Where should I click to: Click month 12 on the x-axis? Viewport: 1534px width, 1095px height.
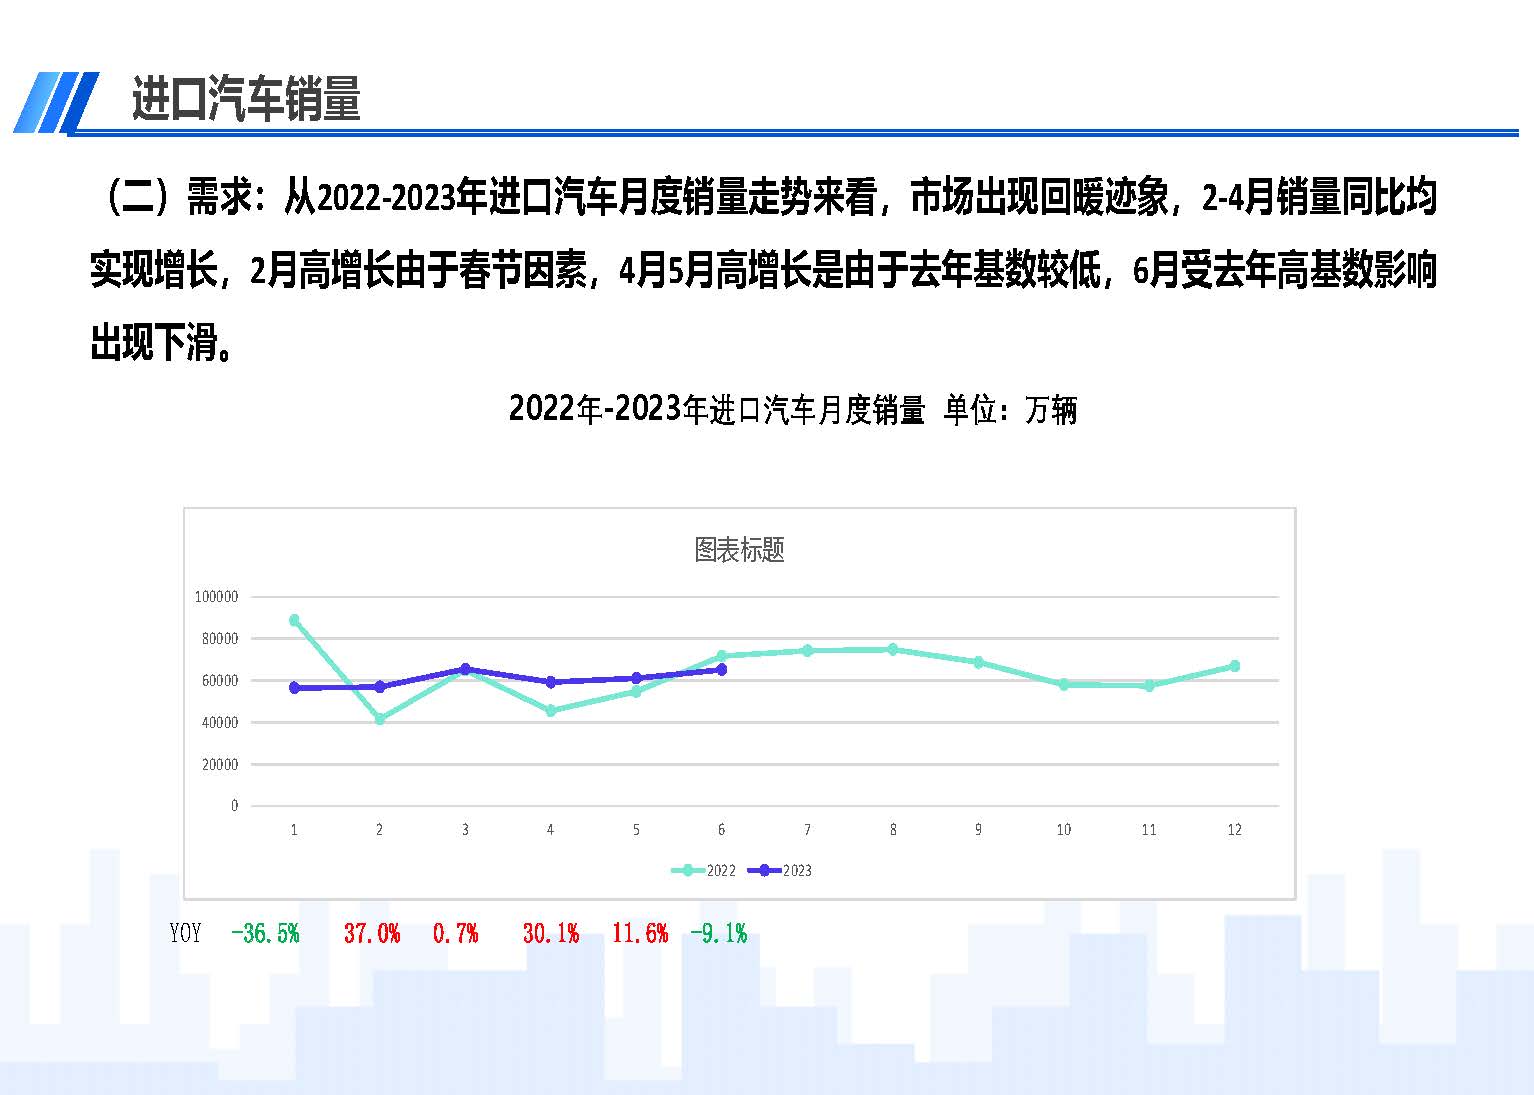[1234, 830]
